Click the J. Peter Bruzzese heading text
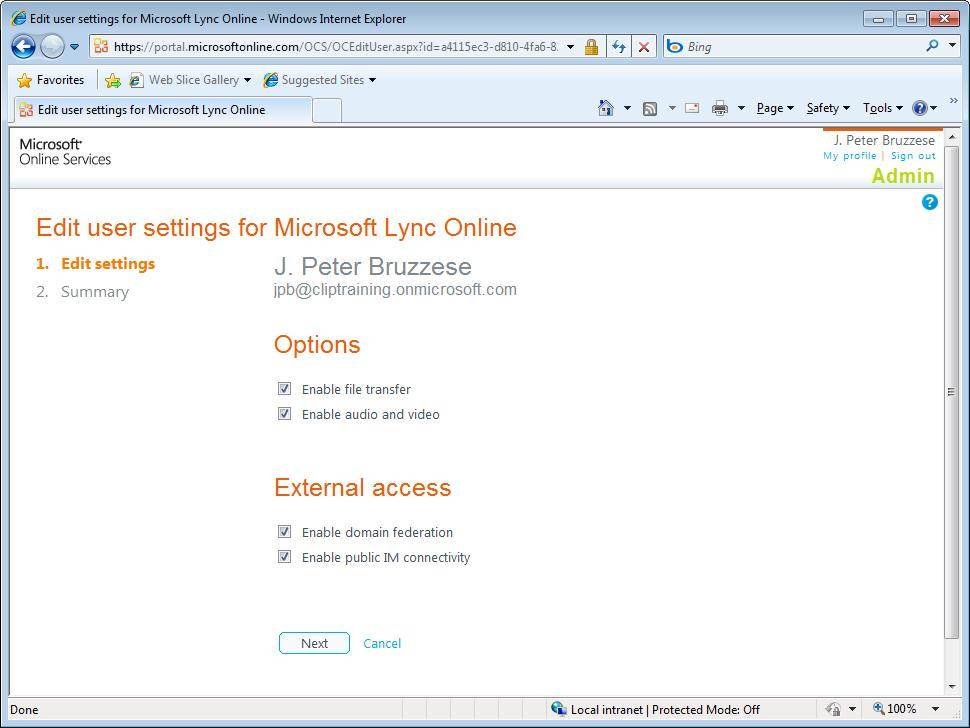The width and height of the screenshot is (970, 728). coord(373,267)
